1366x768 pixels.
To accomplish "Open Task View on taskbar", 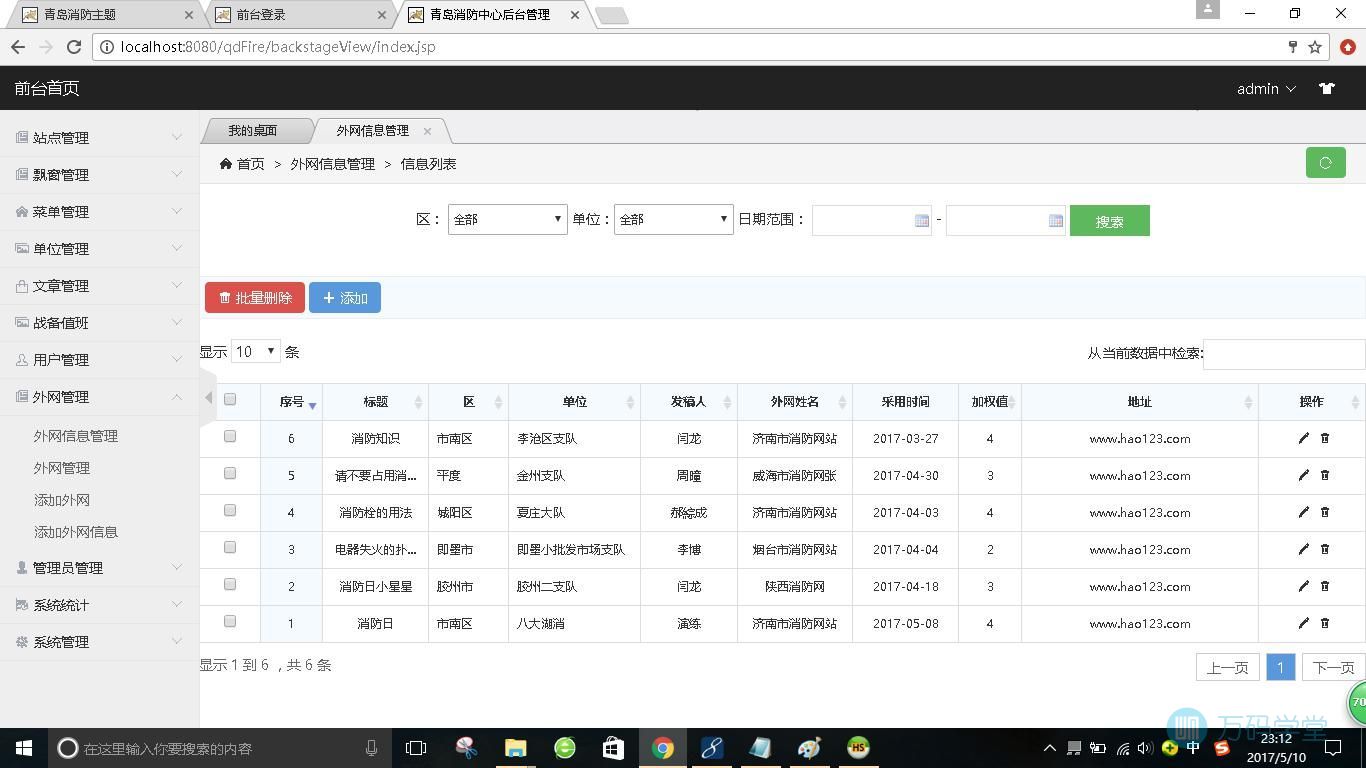I will [x=416, y=748].
